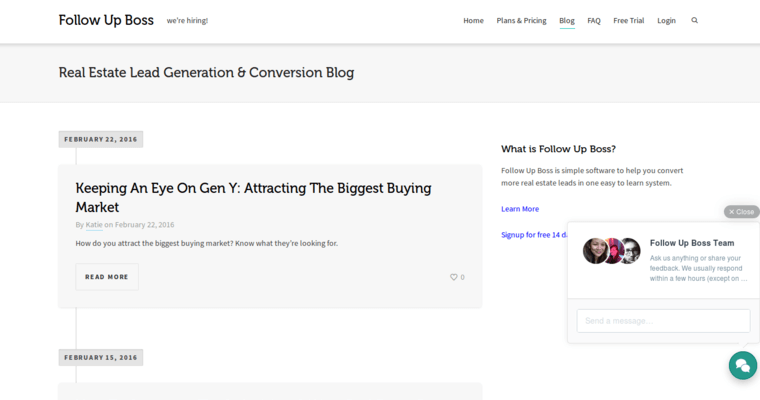This screenshot has height=400, width=760.
Task: Click the green chat bubble launcher
Action: pos(742,366)
